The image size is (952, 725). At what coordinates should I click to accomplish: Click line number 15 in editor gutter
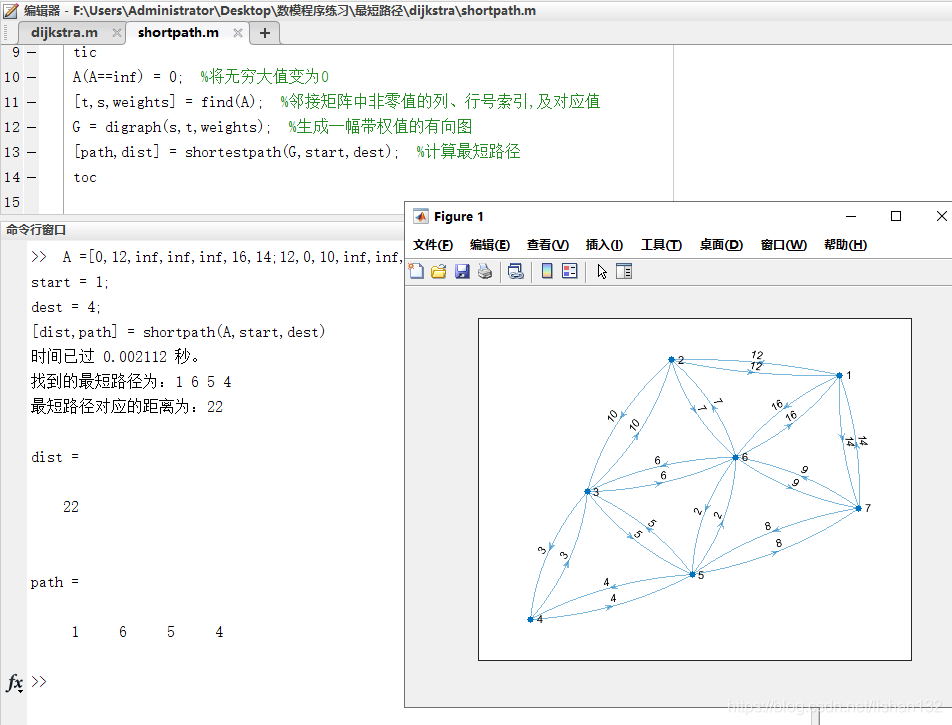tap(12, 202)
